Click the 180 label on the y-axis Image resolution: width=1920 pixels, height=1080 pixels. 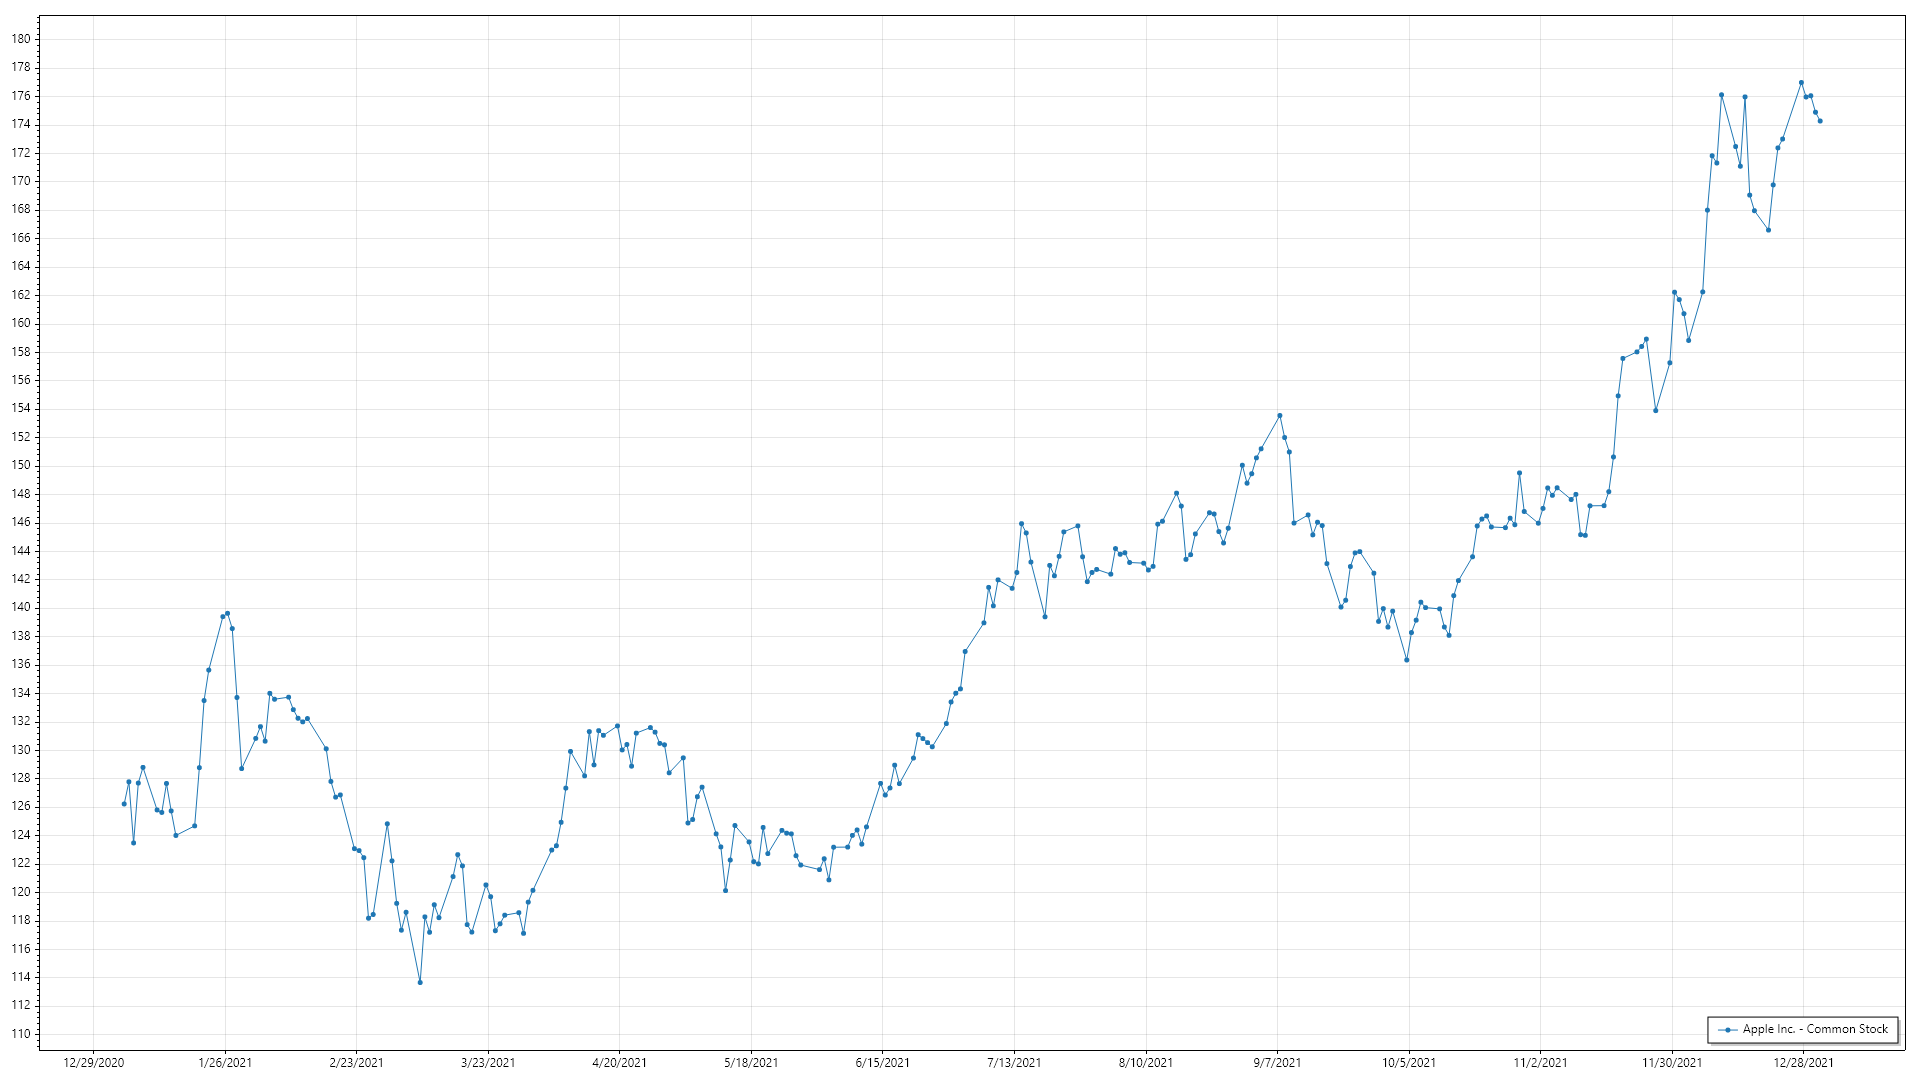click(x=21, y=39)
